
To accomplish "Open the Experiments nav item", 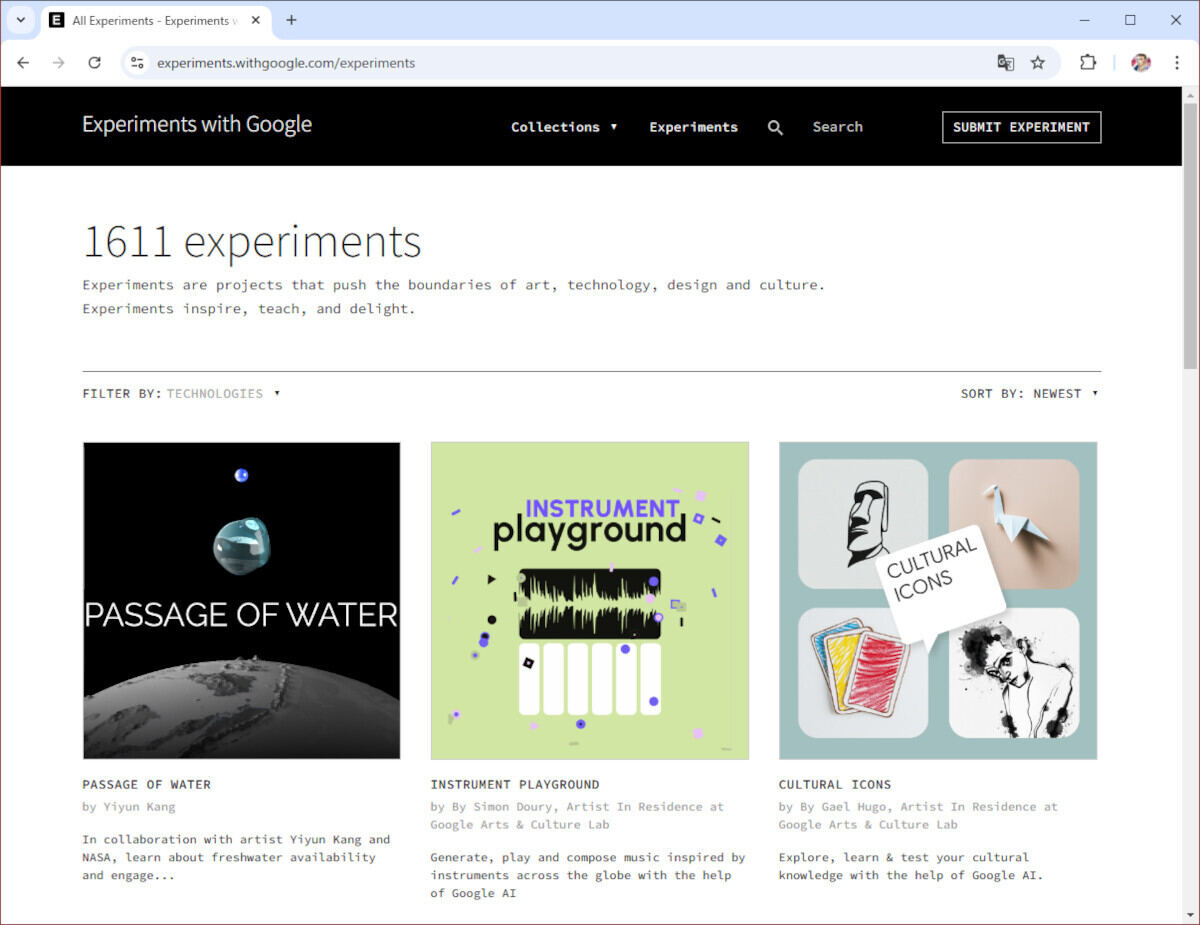I will [x=693, y=127].
